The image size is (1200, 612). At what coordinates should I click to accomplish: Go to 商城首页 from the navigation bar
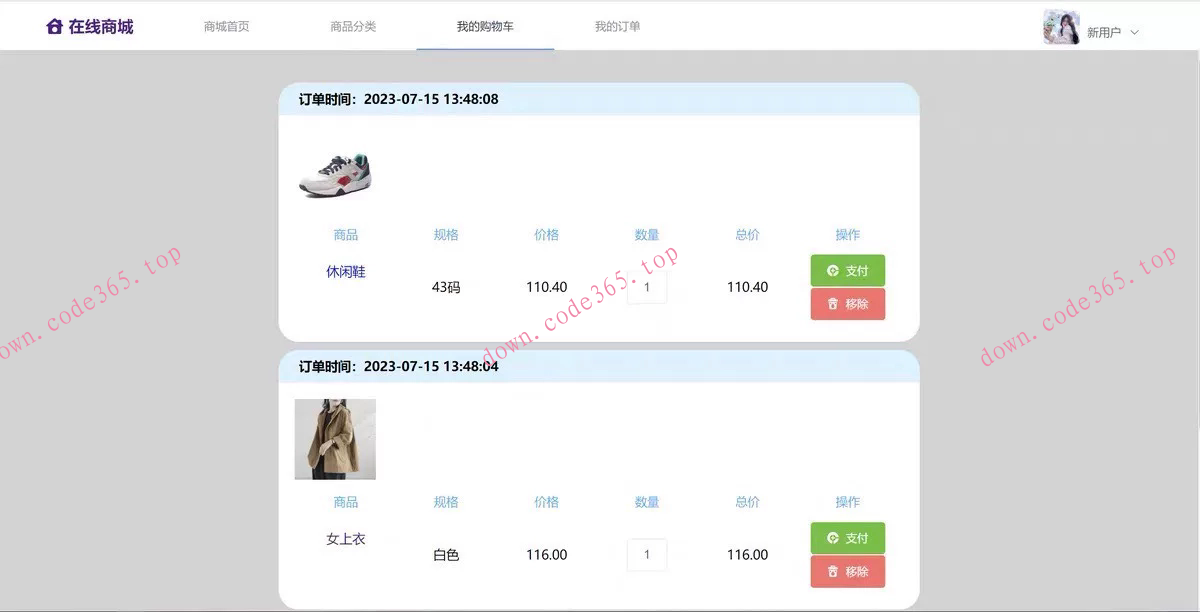pyautogui.click(x=225, y=27)
